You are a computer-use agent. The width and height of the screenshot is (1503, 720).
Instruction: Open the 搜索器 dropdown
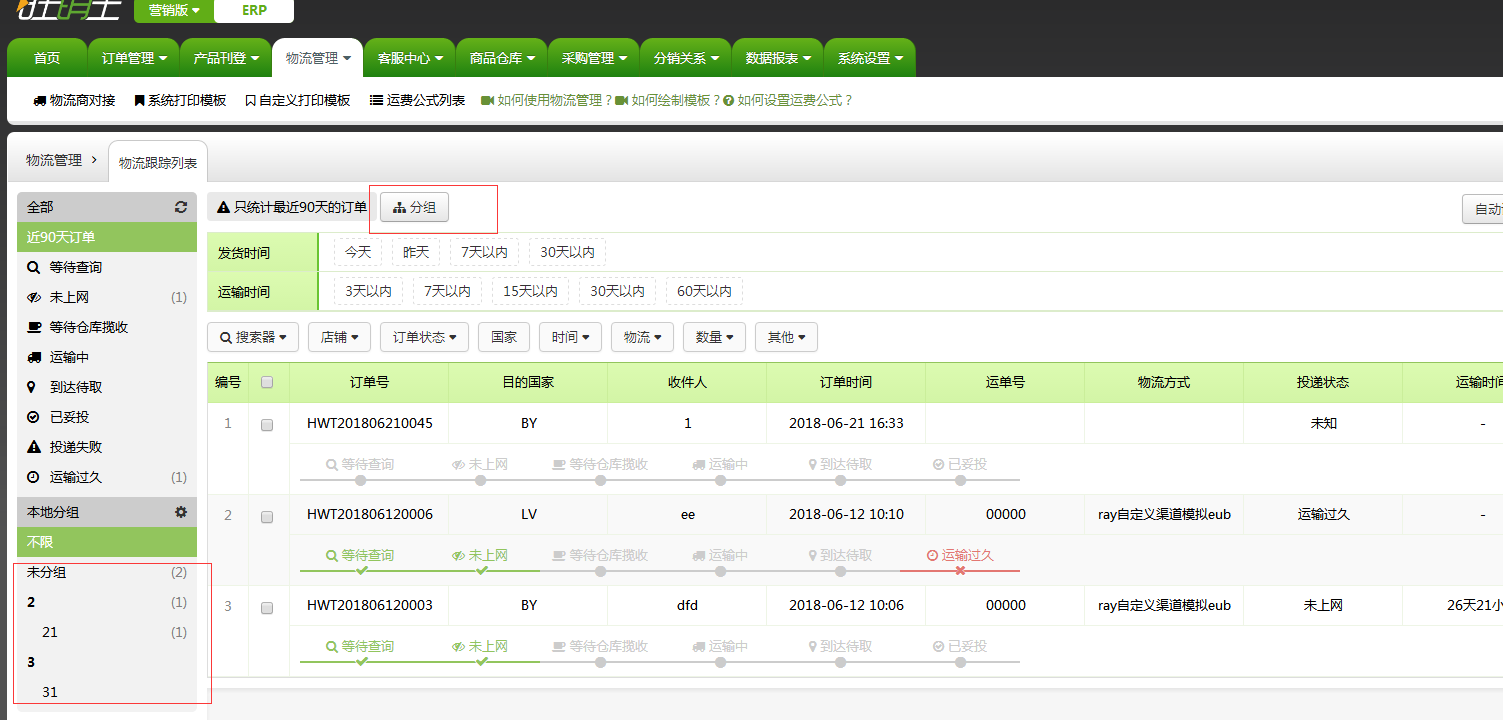(253, 337)
